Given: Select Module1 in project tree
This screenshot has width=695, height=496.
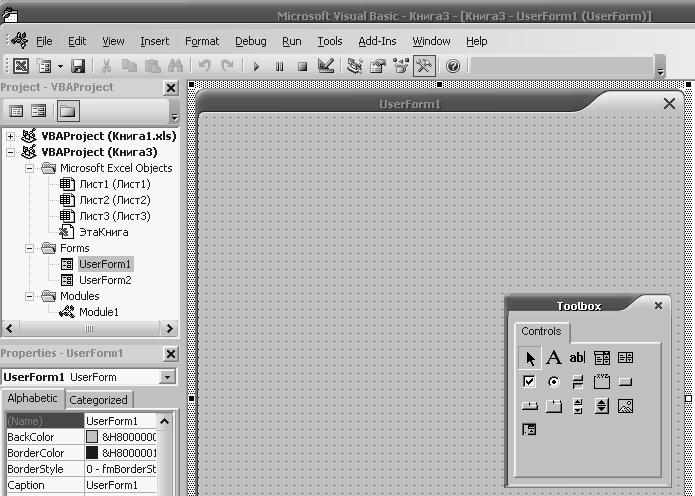Looking at the screenshot, I should pyautogui.click(x=99, y=312).
